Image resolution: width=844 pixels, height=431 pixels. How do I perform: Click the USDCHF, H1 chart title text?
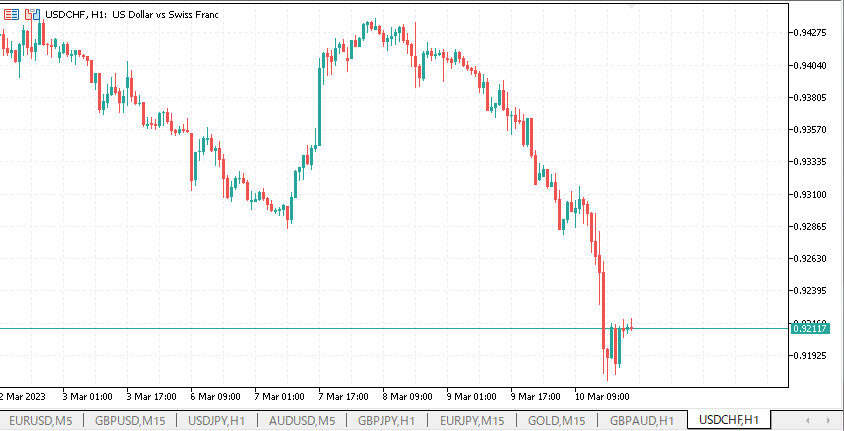(x=132, y=15)
